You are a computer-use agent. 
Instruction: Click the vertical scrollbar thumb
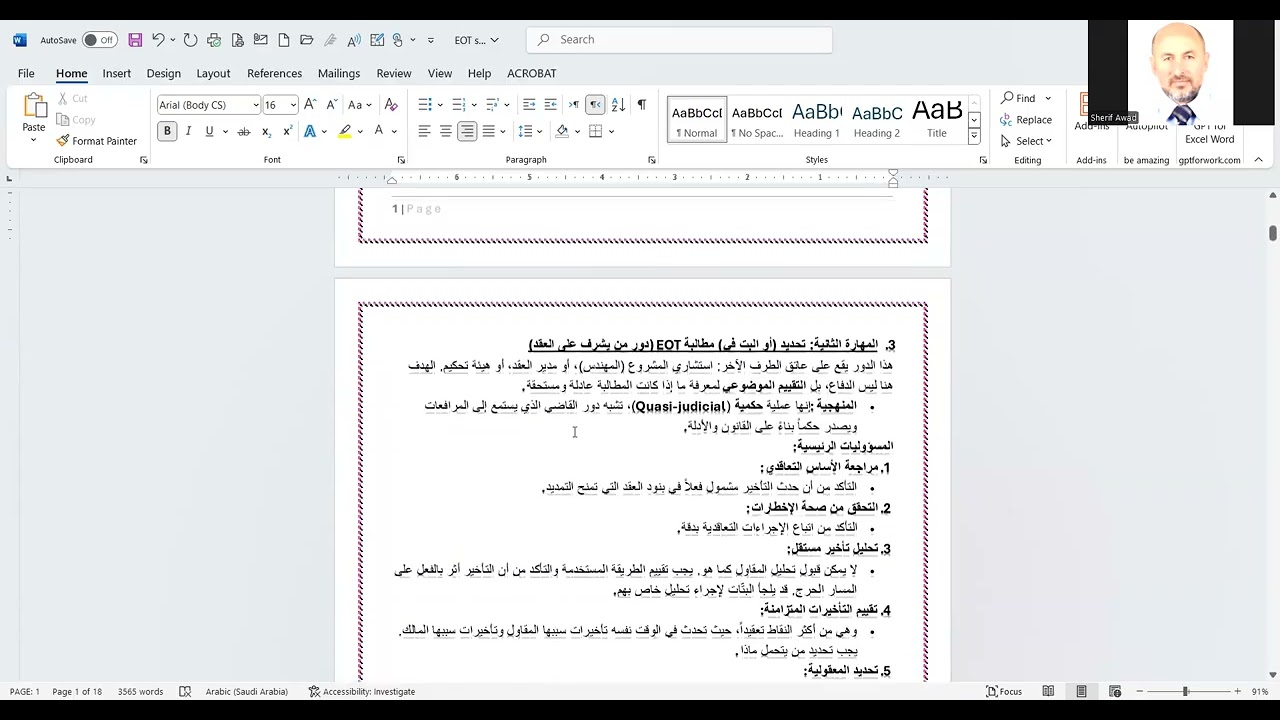[1272, 233]
